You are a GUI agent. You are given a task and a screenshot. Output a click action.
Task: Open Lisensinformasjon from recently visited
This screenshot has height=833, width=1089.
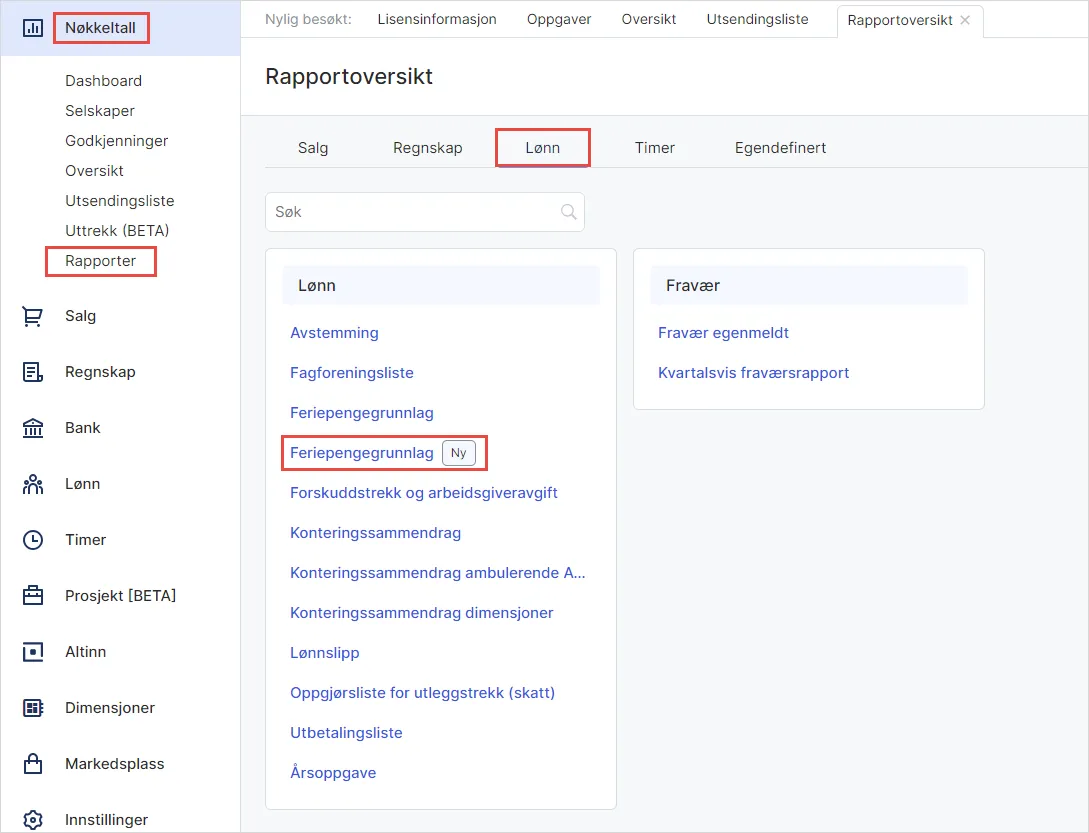[x=437, y=17]
